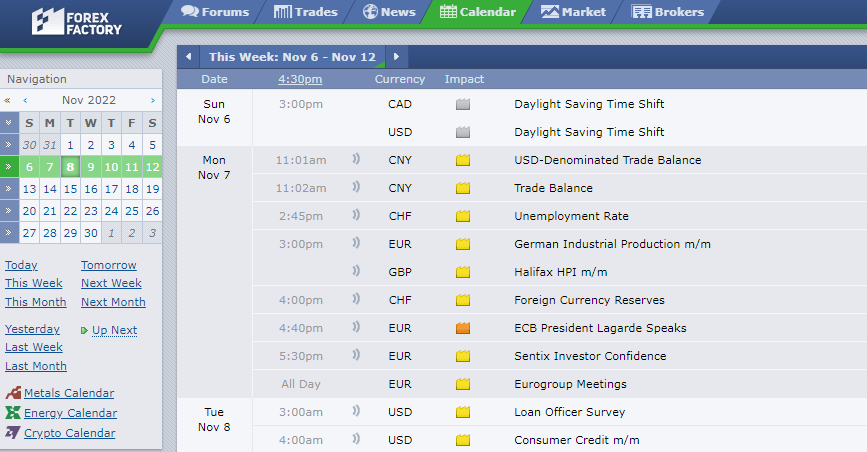The height and width of the screenshot is (452, 867).
Task: Toggle alert icon for German Industrial Production
Action: (356, 243)
